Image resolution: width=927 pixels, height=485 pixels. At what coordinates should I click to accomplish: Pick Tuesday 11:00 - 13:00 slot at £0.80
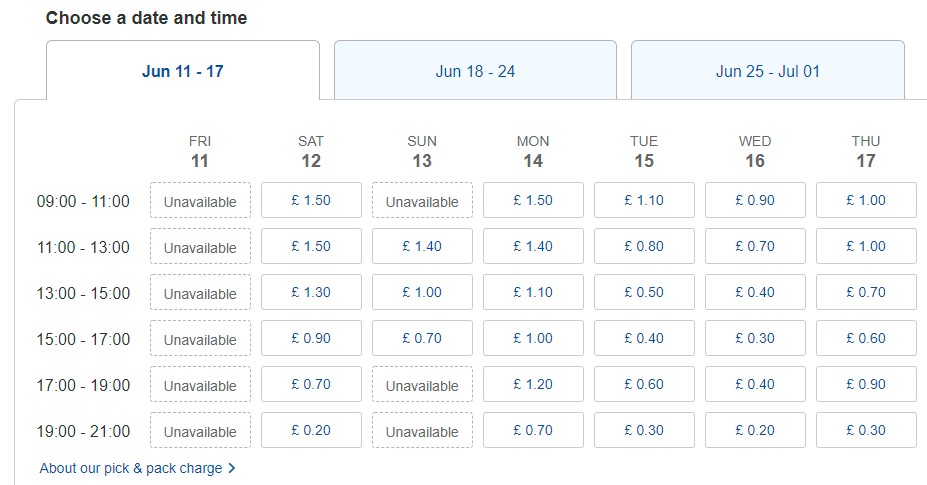click(644, 246)
